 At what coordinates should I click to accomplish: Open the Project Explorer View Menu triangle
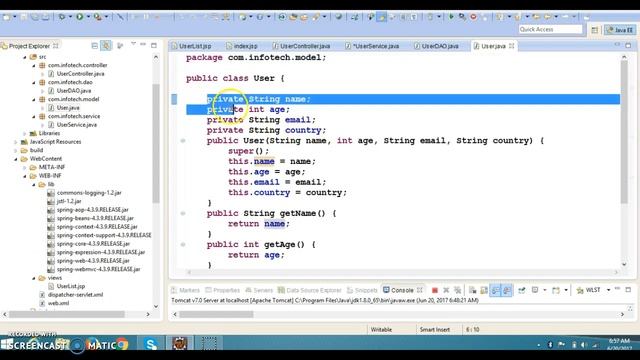133,44
